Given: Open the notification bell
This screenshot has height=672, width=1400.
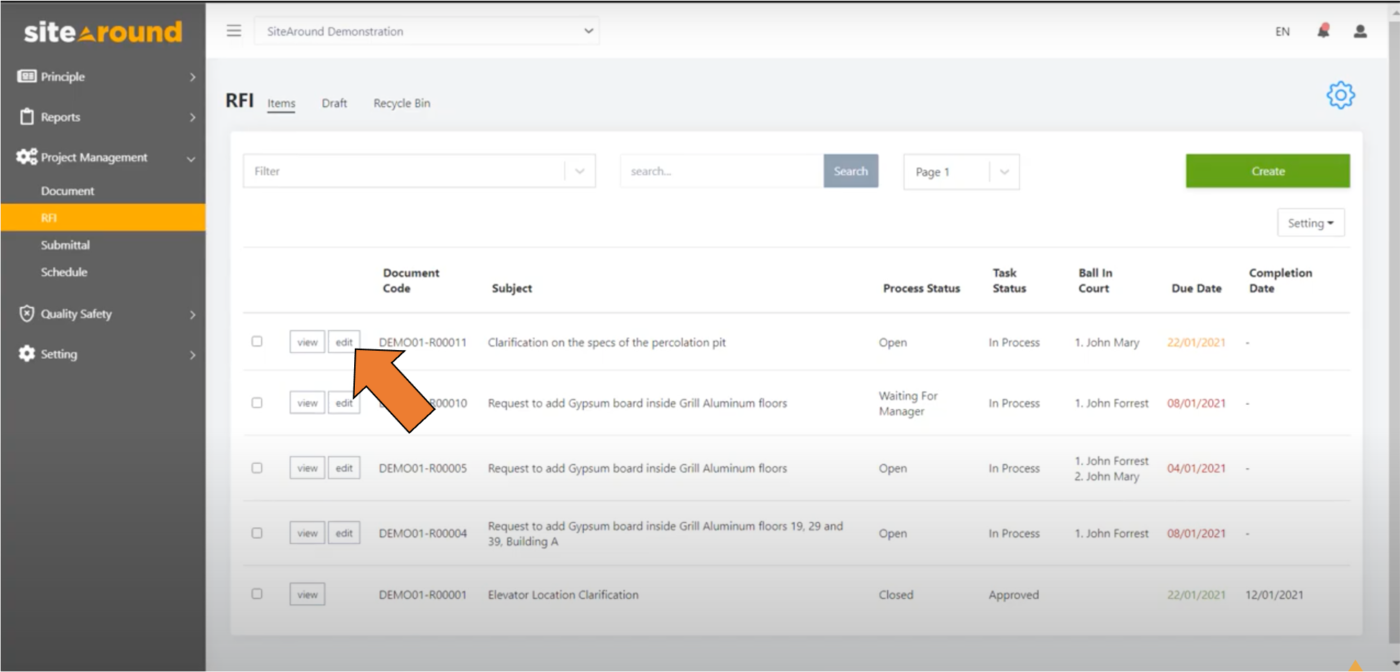Looking at the screenshot, I should [x=1322, y=31].
